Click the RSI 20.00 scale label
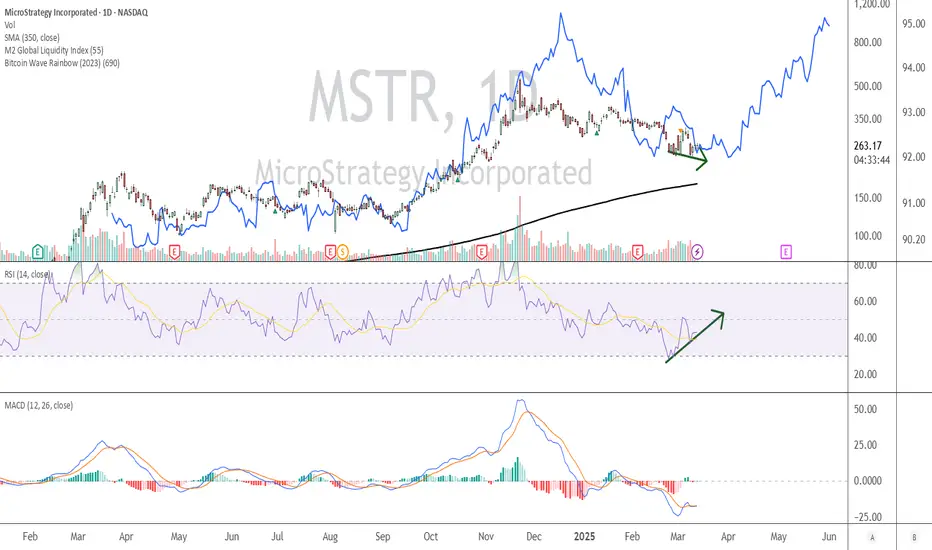 (x=865, y=374)
